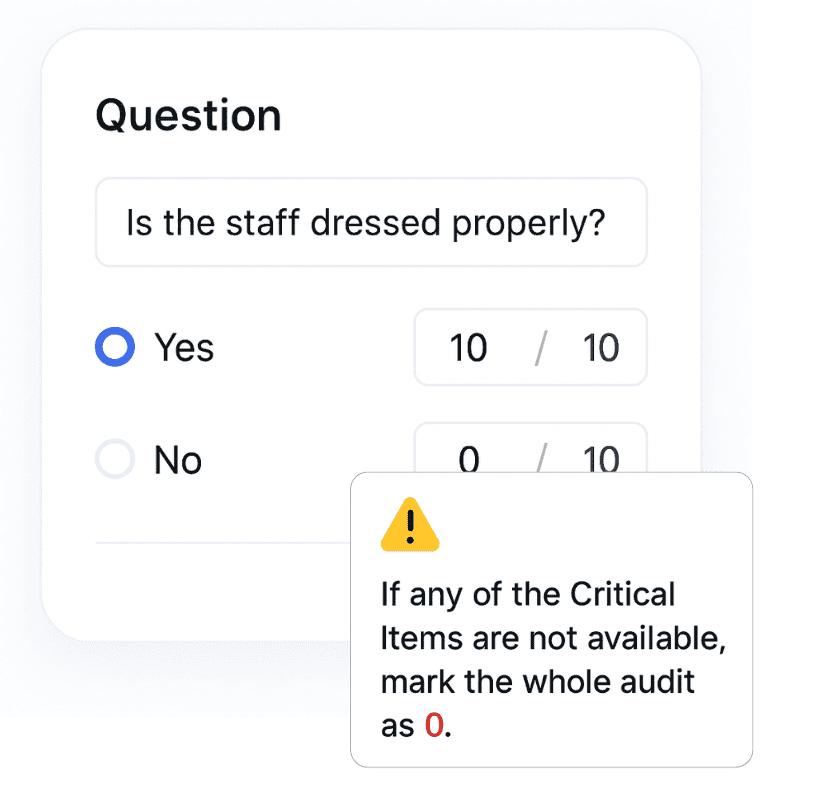Click the slash in the Yes score box
813x806 pixels.
point(541,348)
